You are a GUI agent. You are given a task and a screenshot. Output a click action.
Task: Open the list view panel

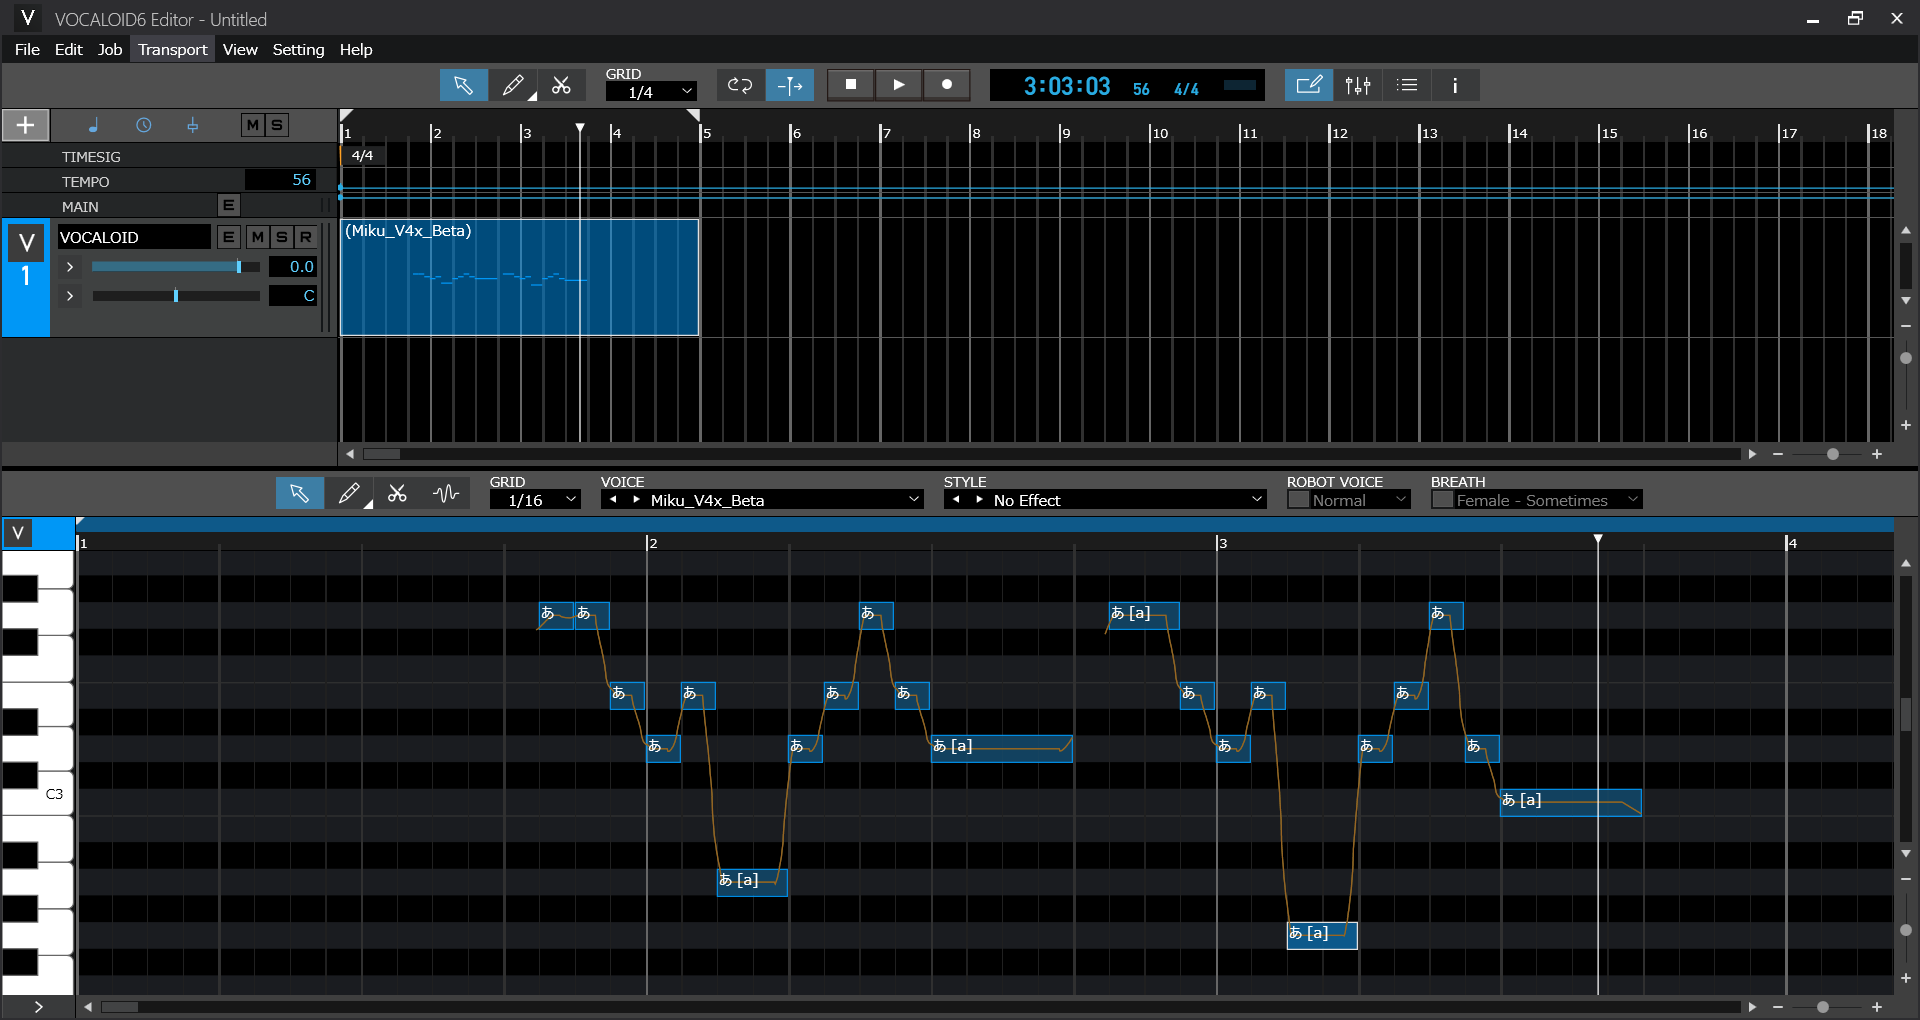pyautogui.click(x=1407, y=85)
